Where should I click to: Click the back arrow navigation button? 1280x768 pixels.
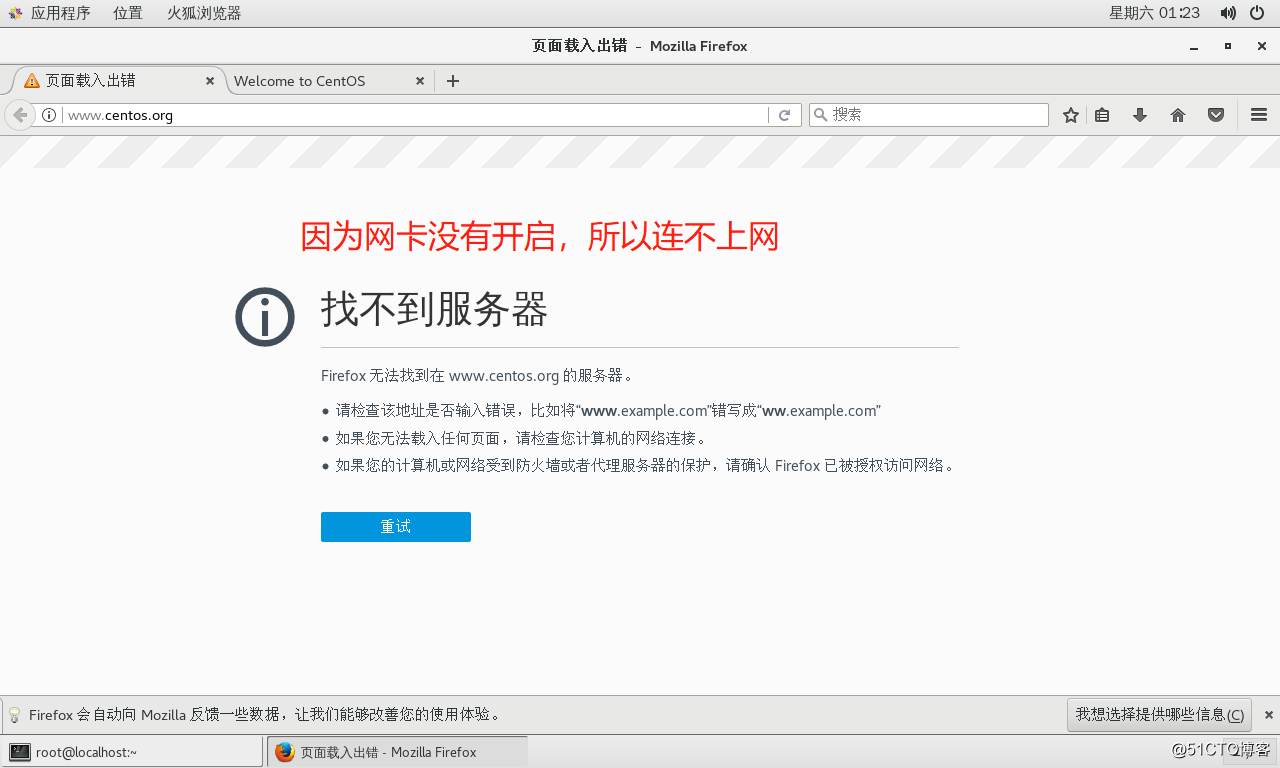[x=20, y=115]
